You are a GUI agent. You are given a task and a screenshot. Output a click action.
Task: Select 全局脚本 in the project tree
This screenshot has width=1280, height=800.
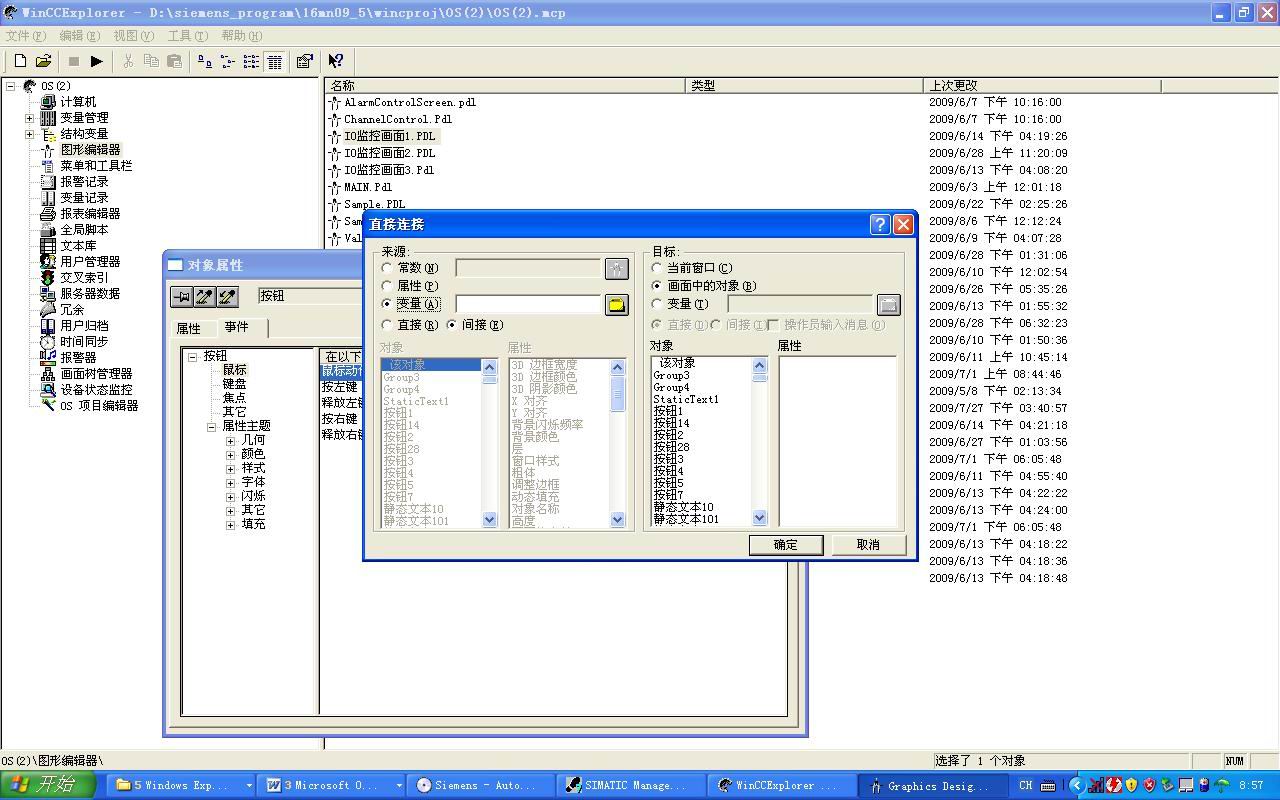click(84, 230)
